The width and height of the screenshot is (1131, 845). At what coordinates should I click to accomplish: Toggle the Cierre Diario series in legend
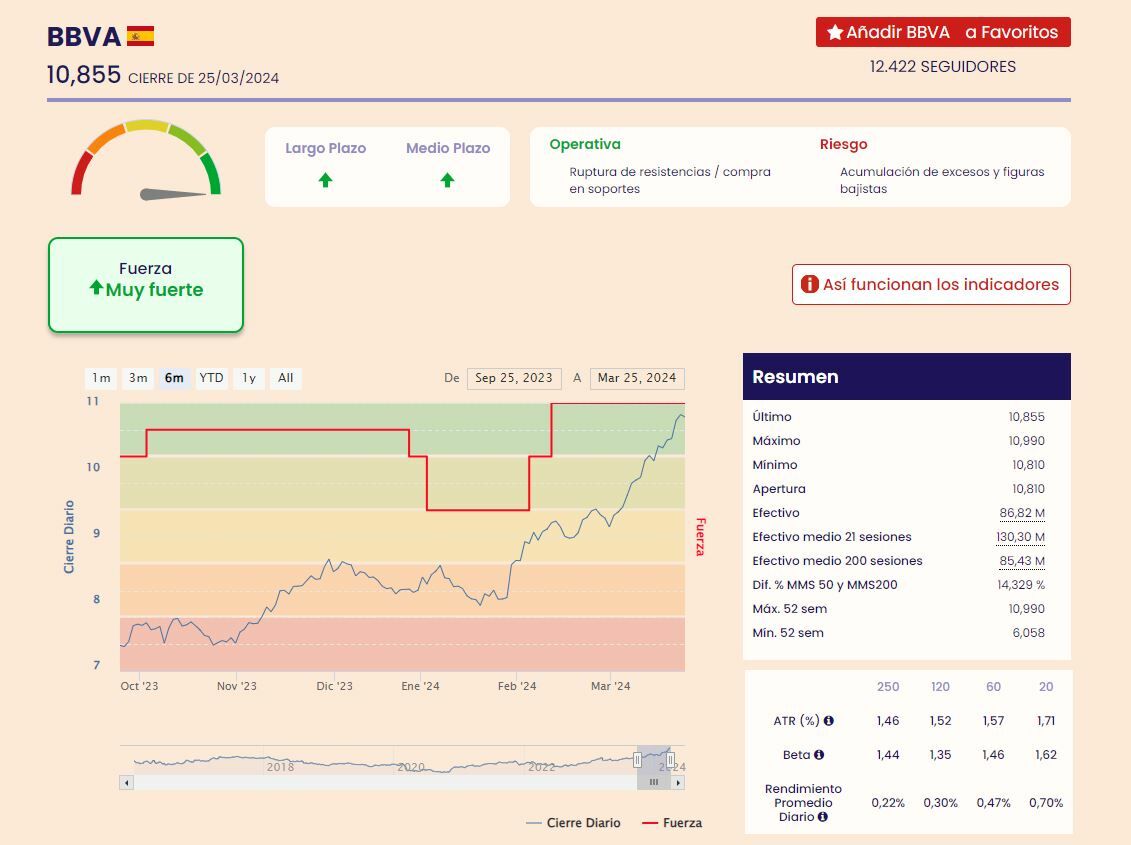tap(574, 823)
